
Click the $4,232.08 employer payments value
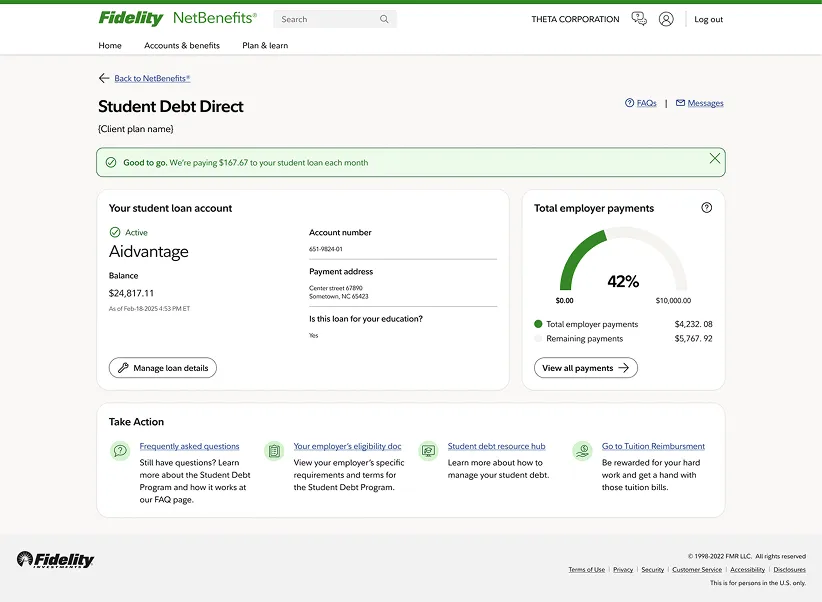tap(694, 324)
